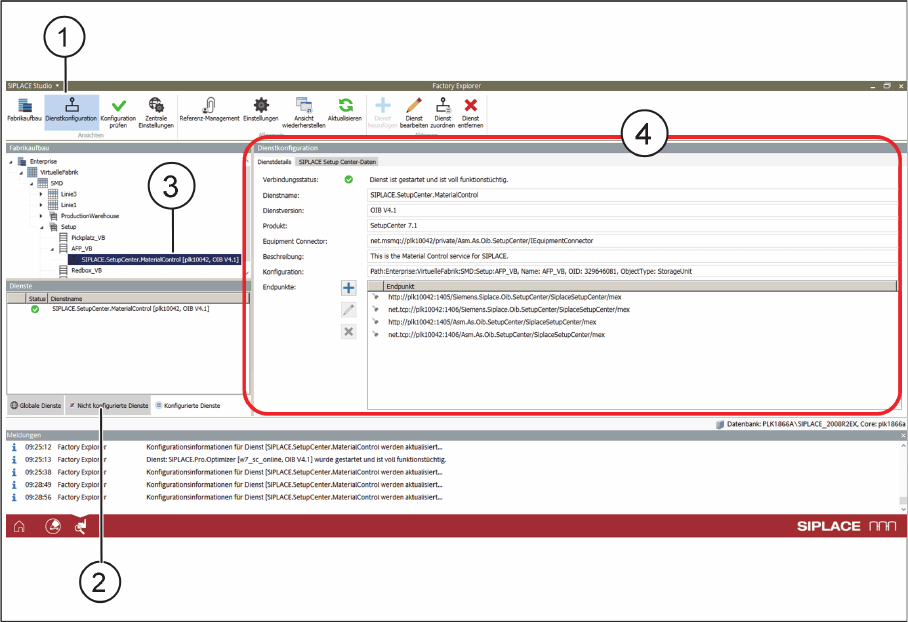Click Dienst zuordnen icon
The width and height of the screenshot is (908, 622).
click(443, 109)
